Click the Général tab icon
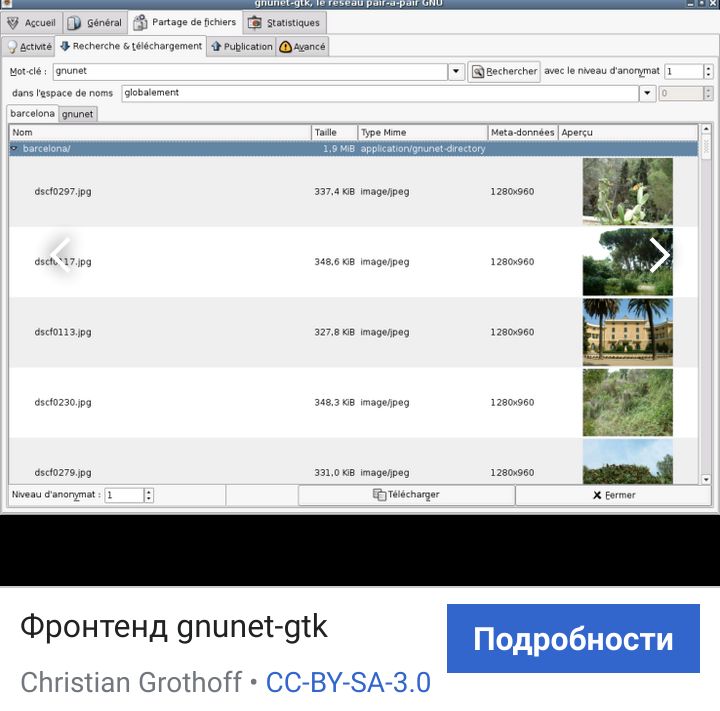Viewport: 720px width, 711px height. click(x=74, y=23)
